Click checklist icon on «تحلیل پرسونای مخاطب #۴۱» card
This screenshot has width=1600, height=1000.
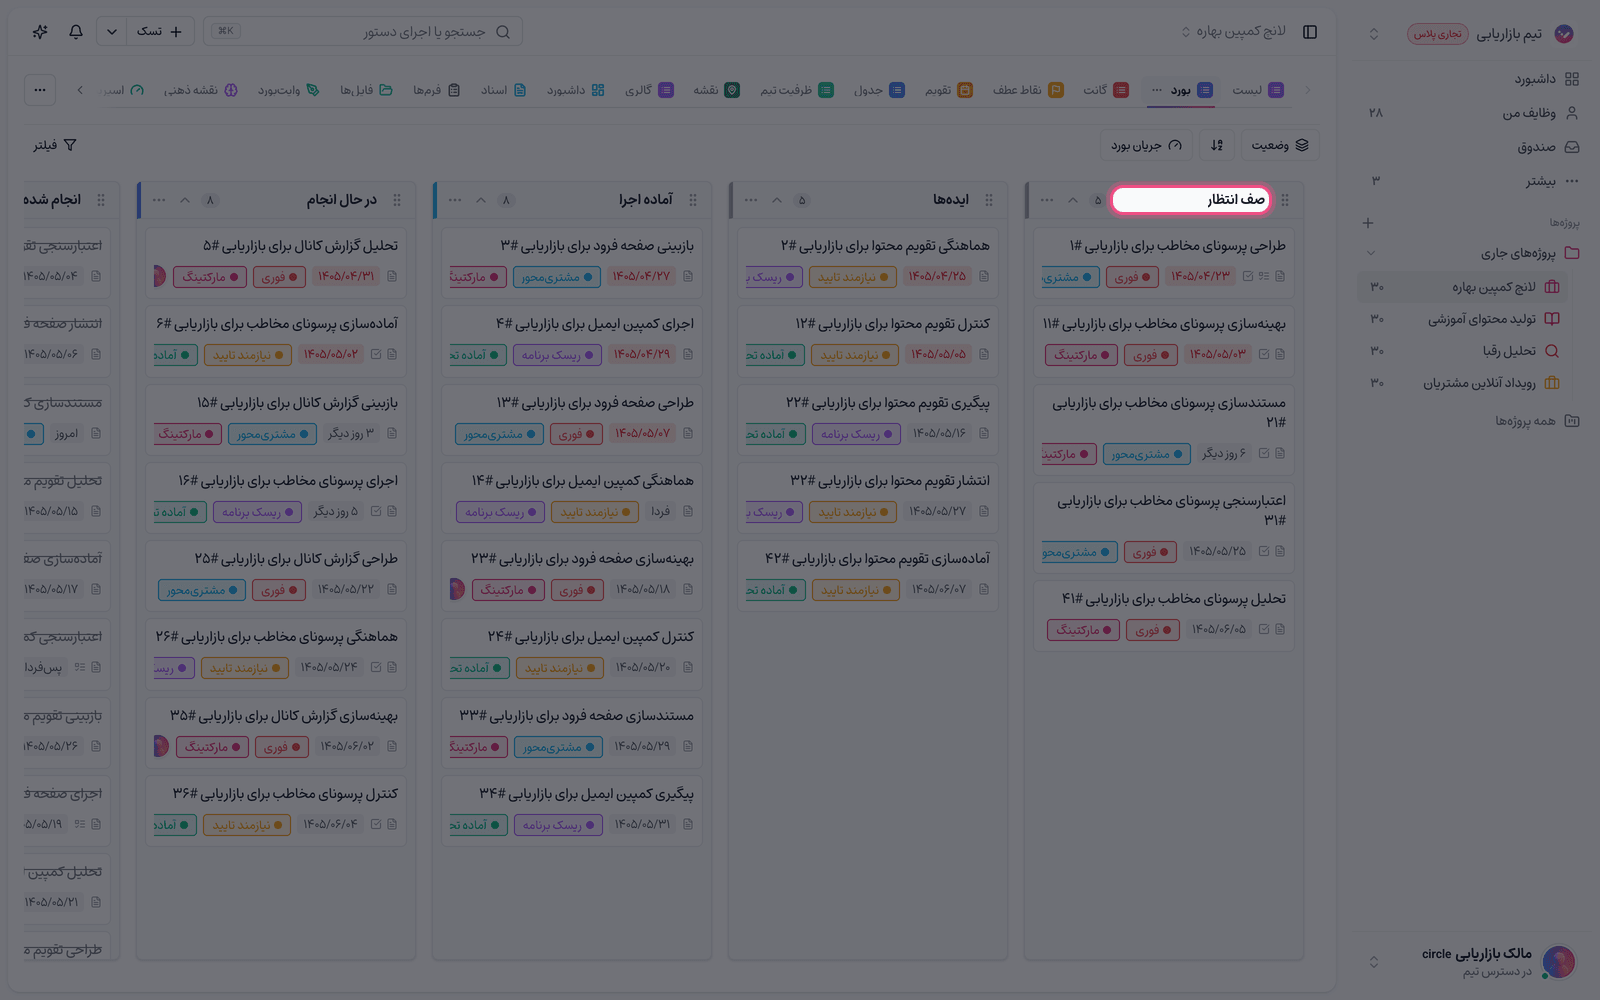tap(1264, 629)
